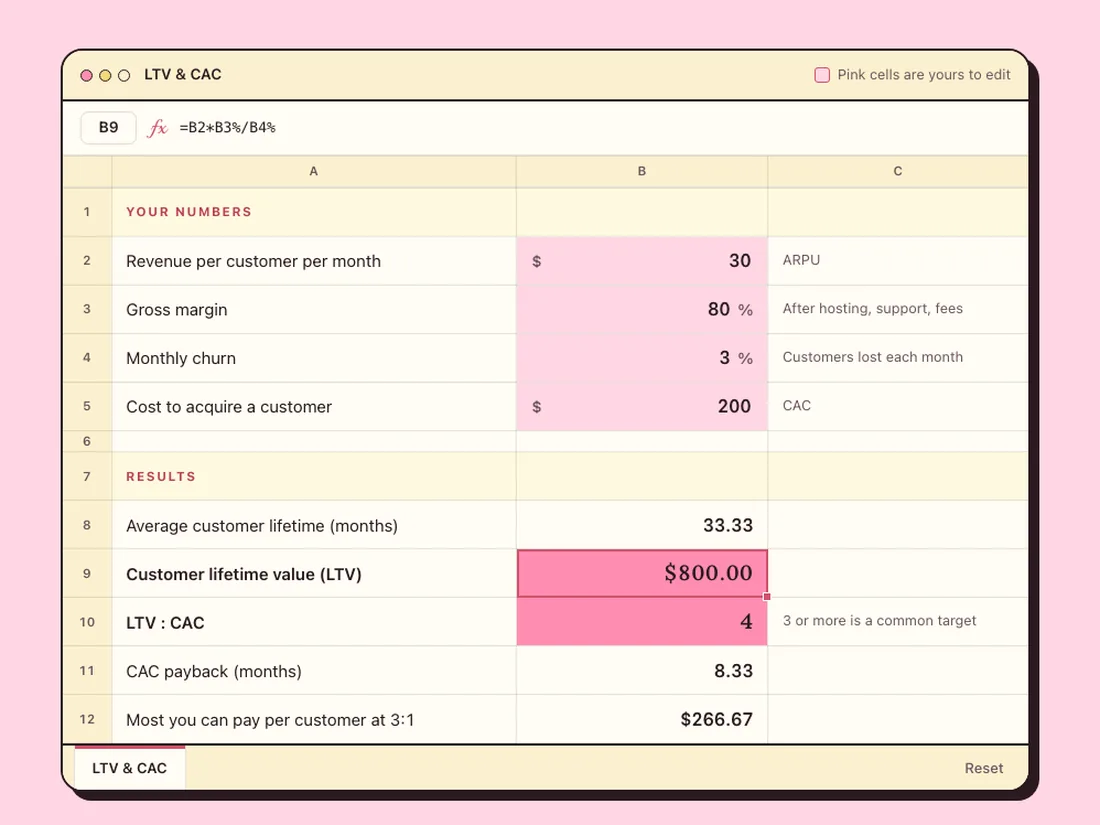1100x825 pixels.
Task: Click the pink window dot button
Action: pyautogui.click(x=86, y=75)
